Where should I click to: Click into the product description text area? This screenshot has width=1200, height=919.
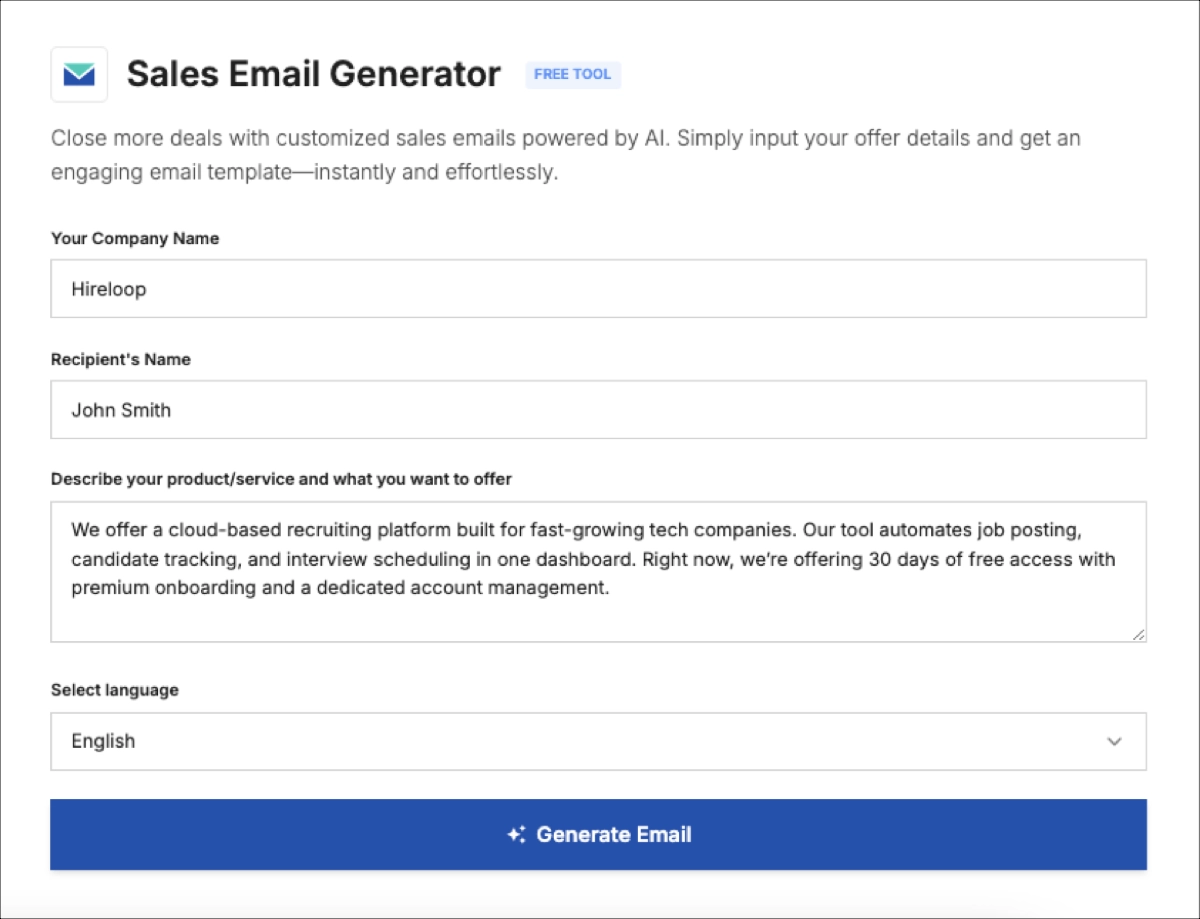click(x=598, y=610)
